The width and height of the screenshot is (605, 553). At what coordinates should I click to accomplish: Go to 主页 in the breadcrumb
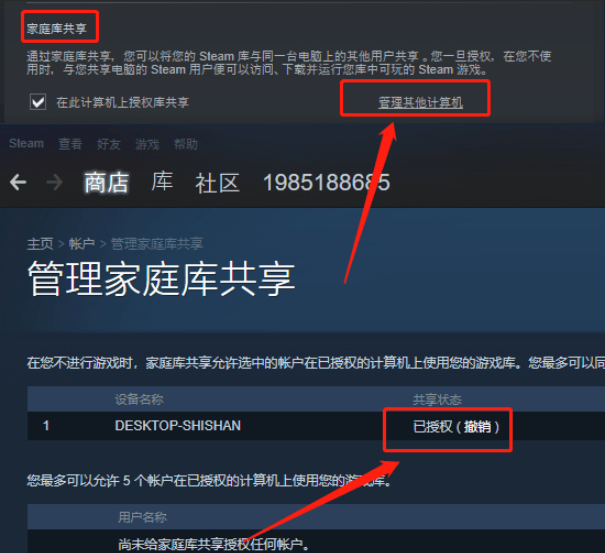click(40, 244)
